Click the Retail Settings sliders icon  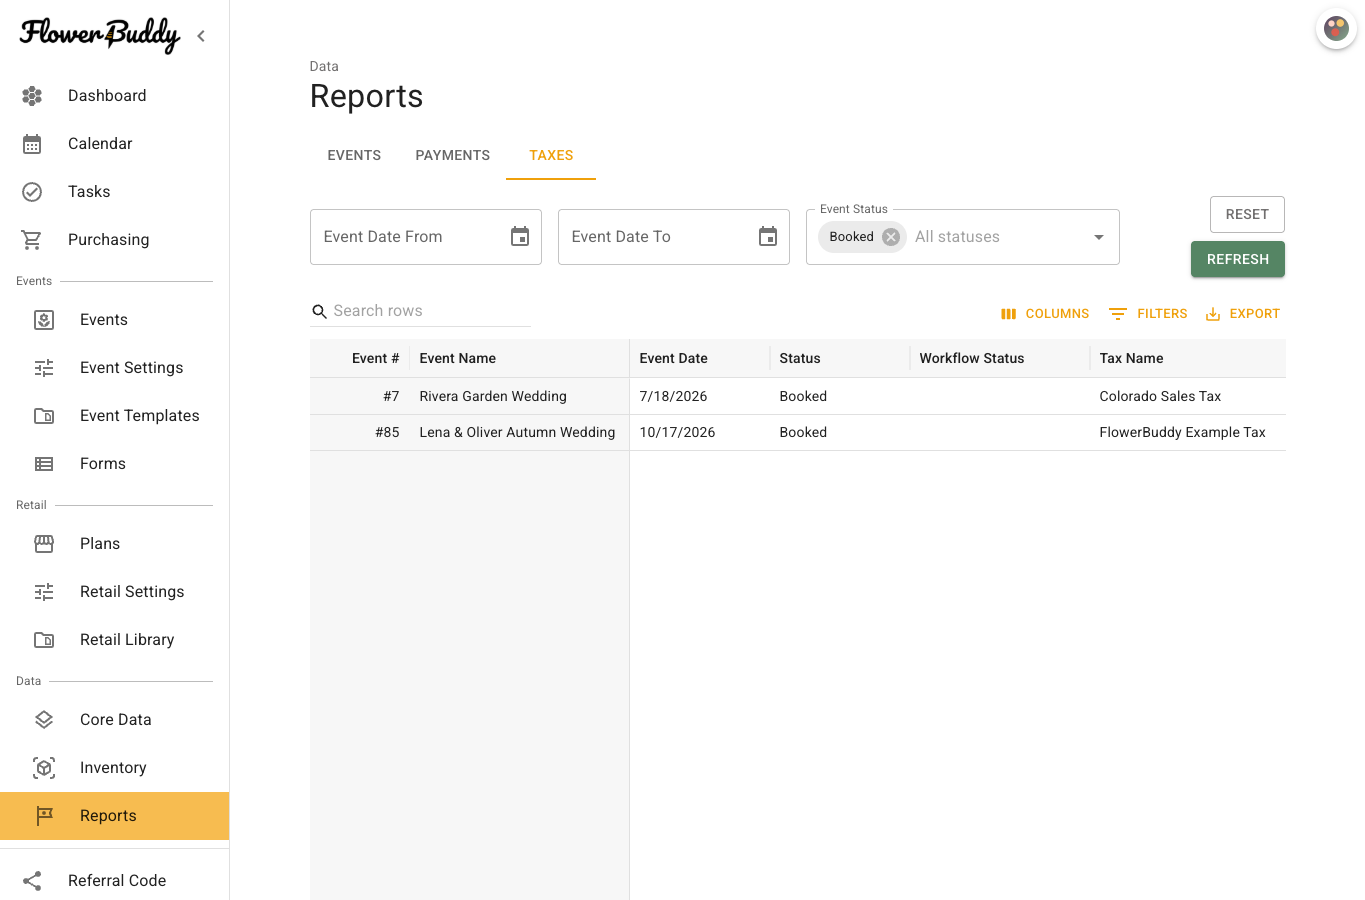coord(44,592)
